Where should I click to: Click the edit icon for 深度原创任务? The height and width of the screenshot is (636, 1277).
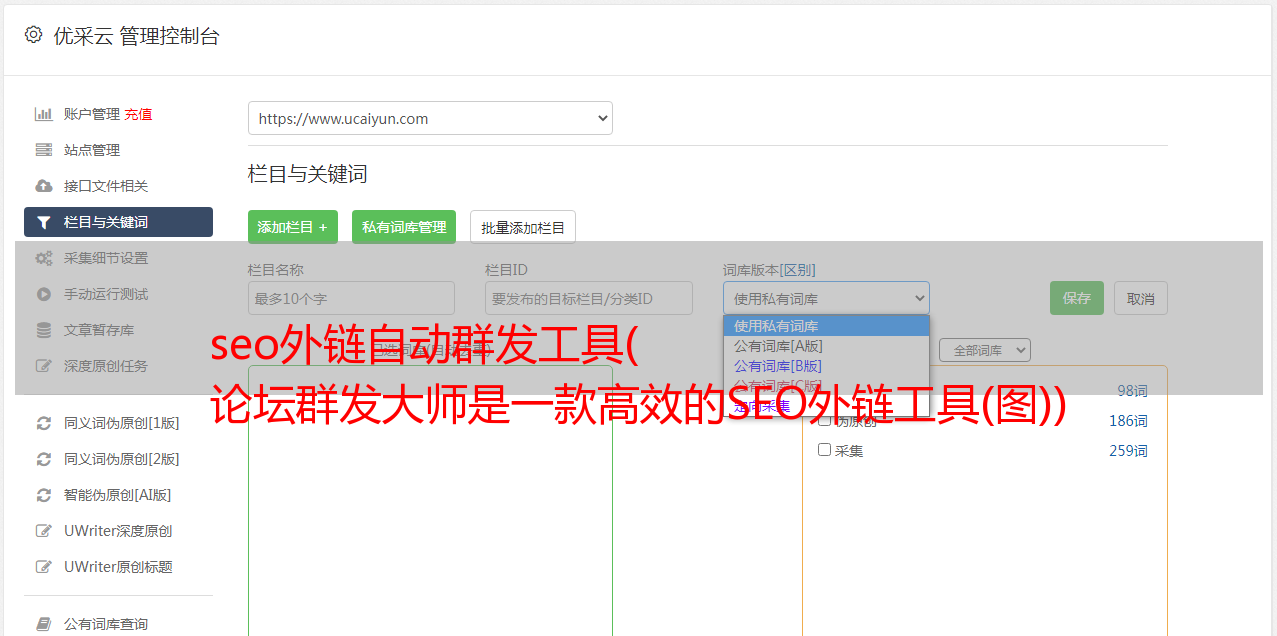point(44,366)
